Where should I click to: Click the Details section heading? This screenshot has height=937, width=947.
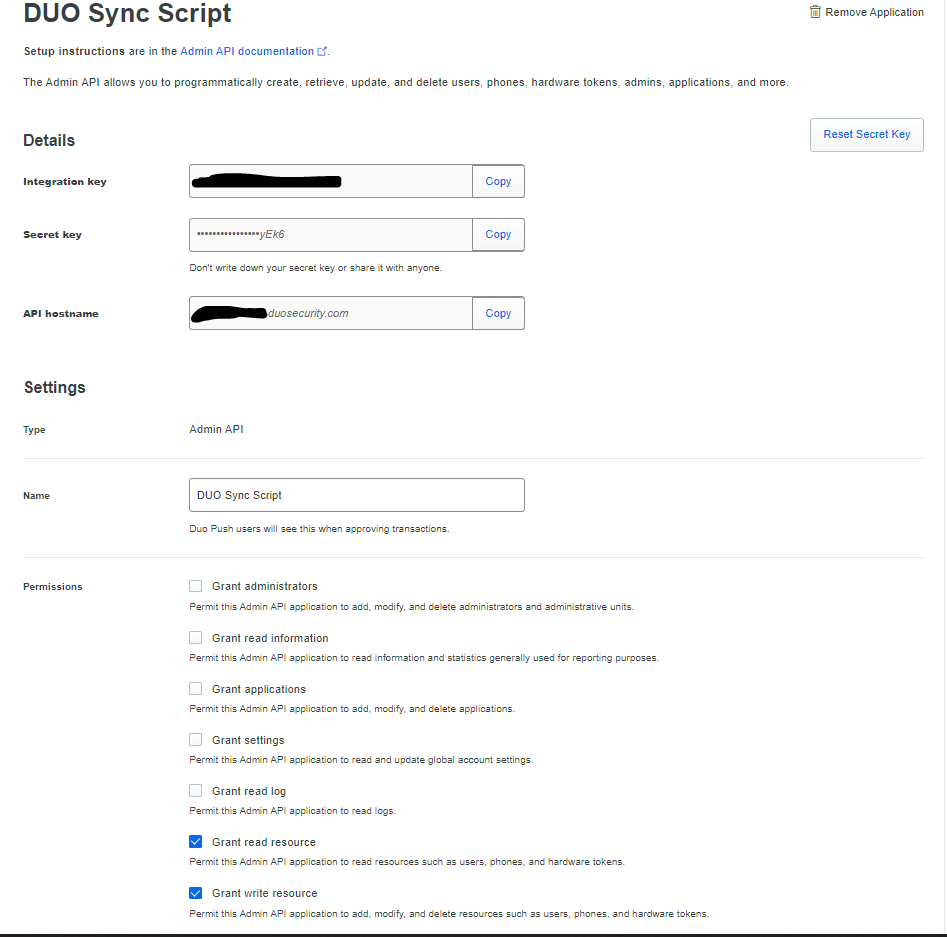[x=49, y=140]
